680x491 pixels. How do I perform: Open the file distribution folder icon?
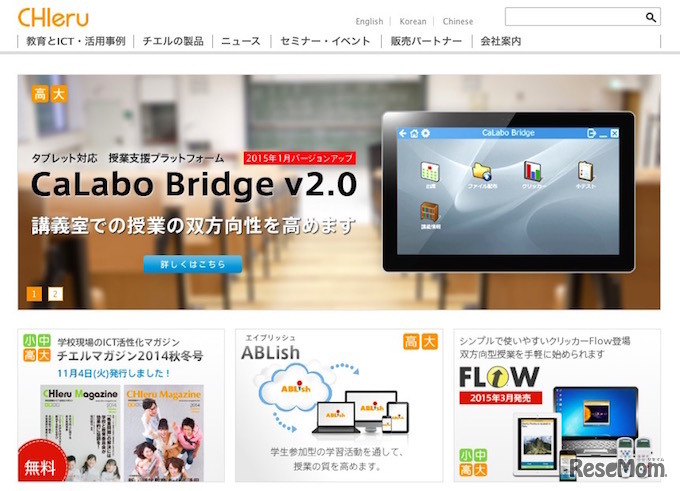[x=482, y=172]
